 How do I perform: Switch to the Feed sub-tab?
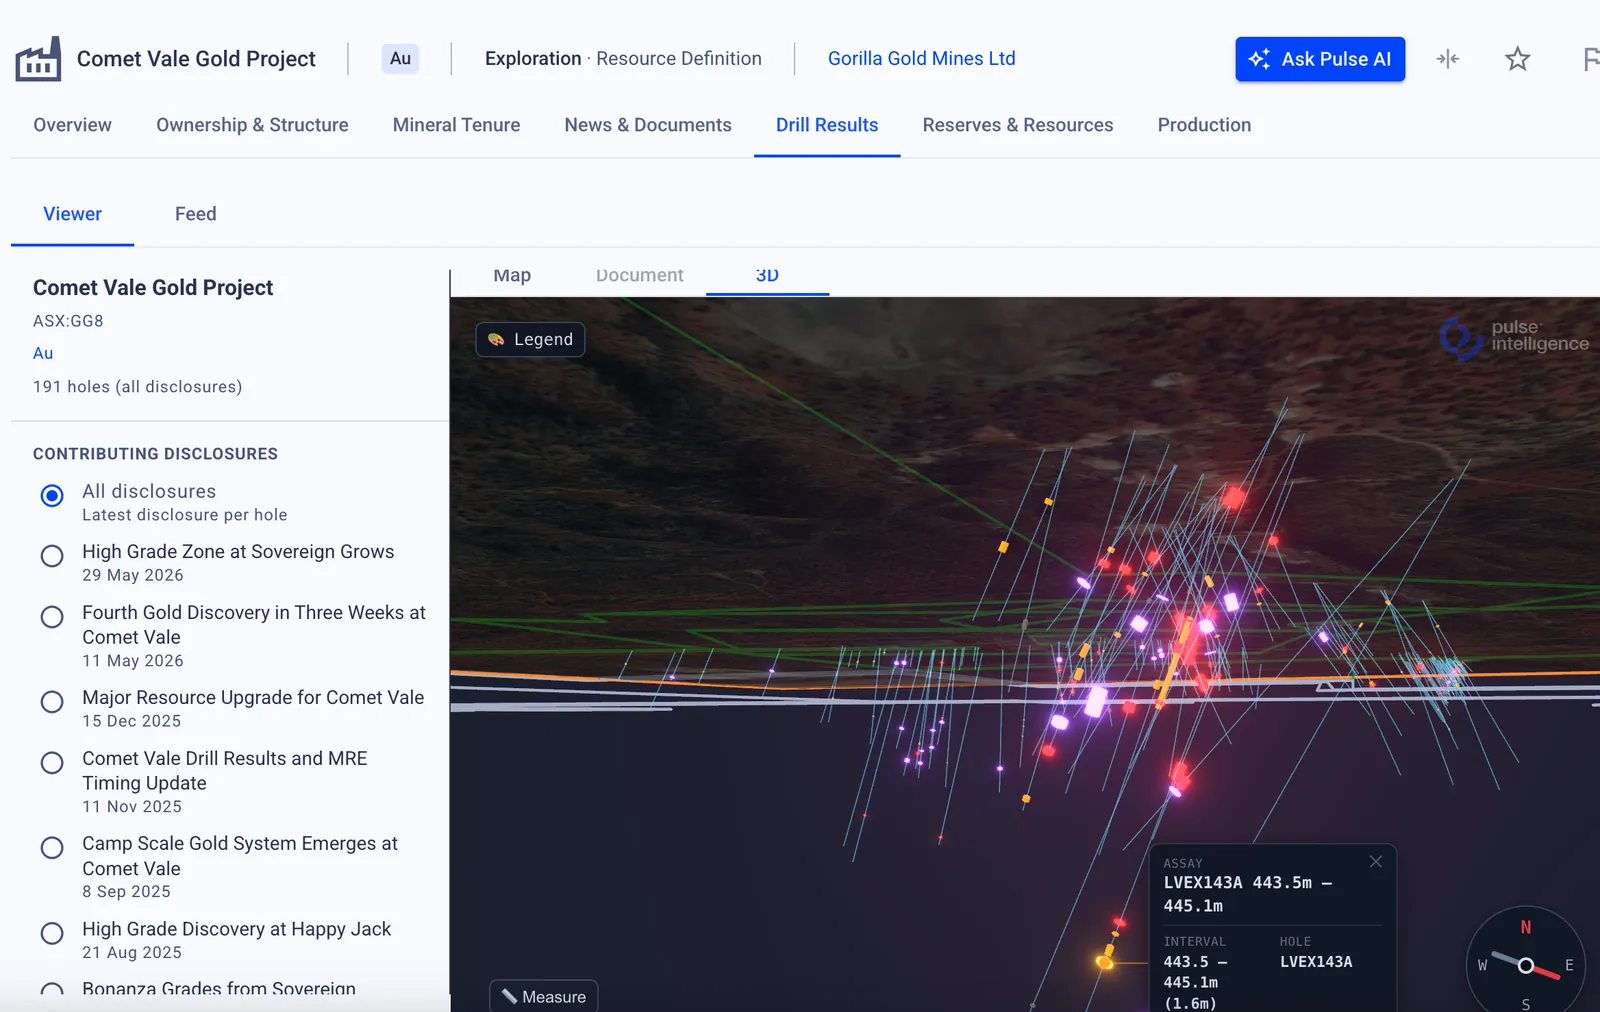click(x=195, y=214)
